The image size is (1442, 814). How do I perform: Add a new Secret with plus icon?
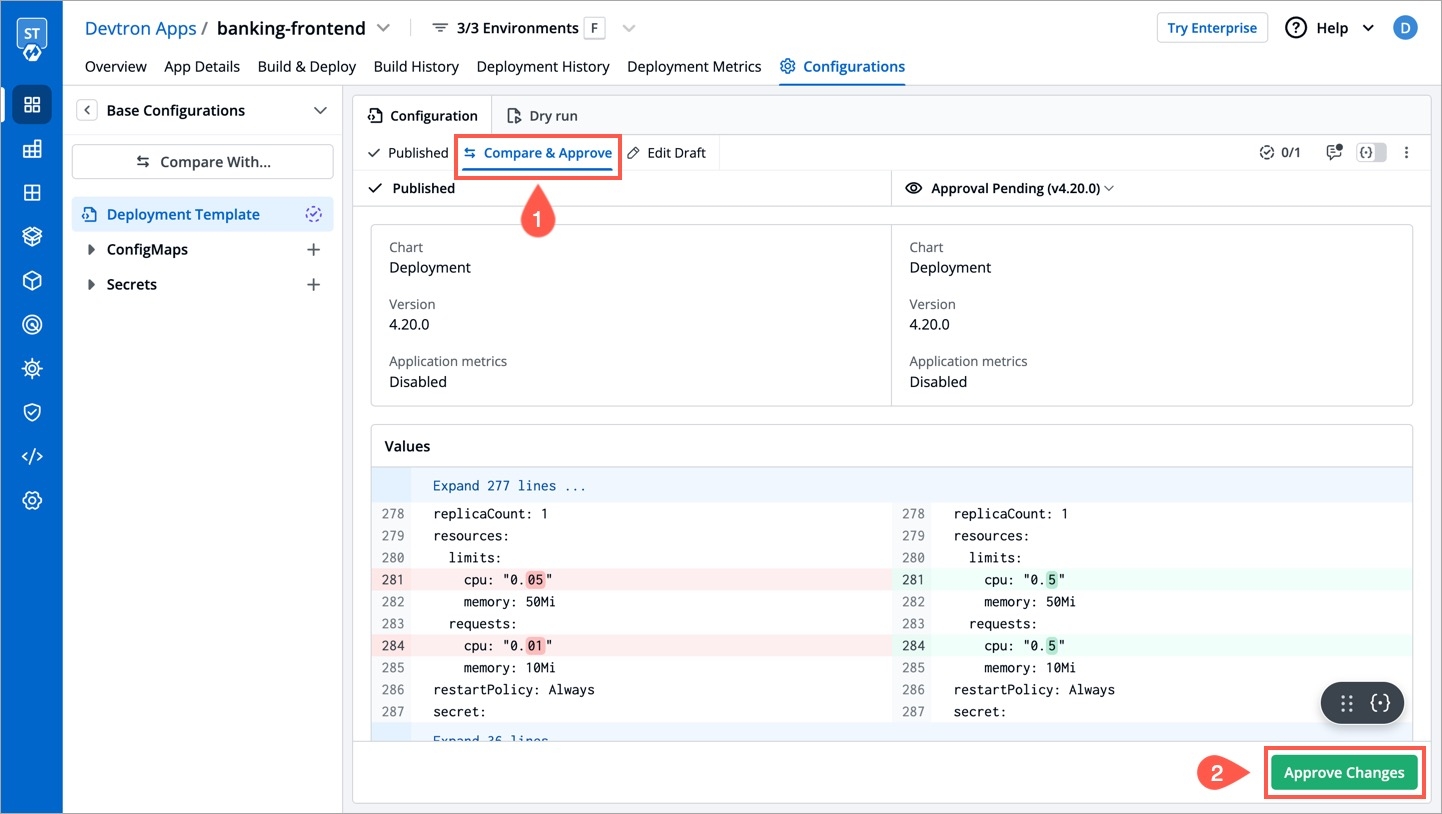(313, 285)
